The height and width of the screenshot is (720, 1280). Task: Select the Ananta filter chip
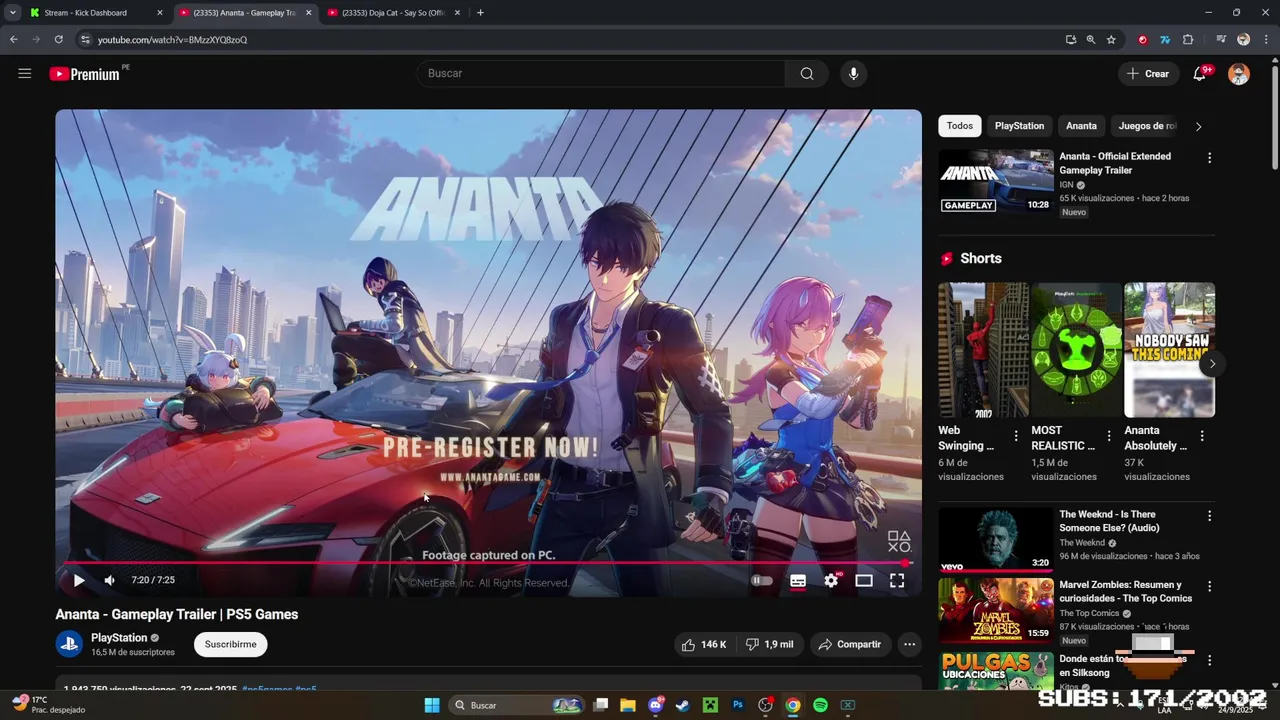click(x=1081, y=126)
